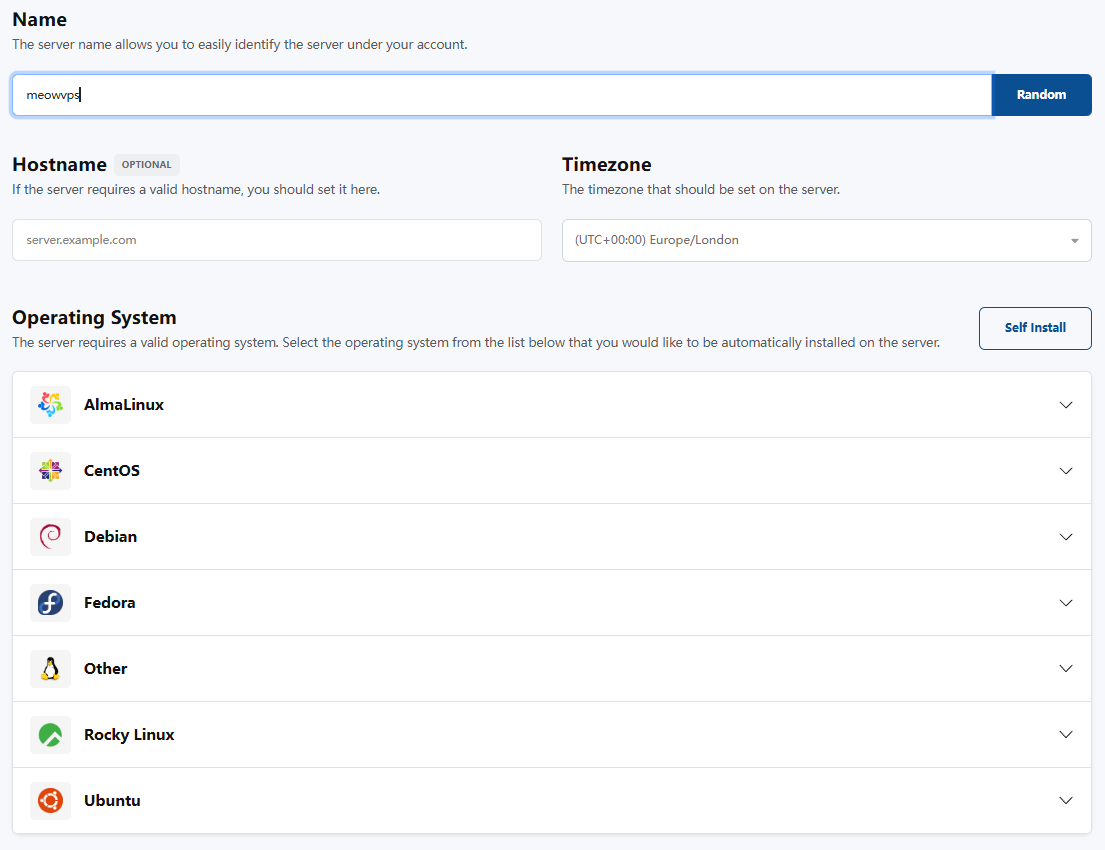Choose the Self Install option

[x=1035, y=328]
